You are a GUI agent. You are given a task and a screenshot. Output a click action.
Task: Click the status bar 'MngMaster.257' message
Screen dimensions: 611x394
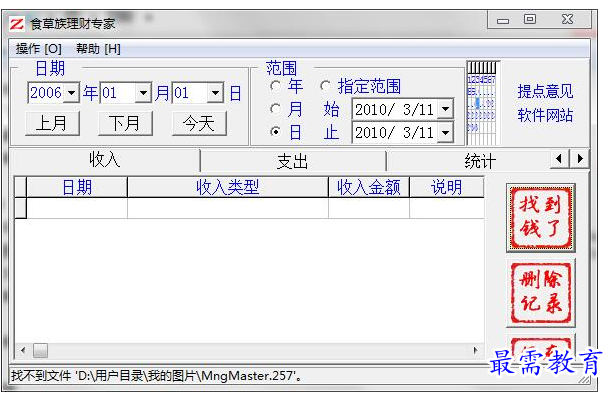(x=156, y=376)
